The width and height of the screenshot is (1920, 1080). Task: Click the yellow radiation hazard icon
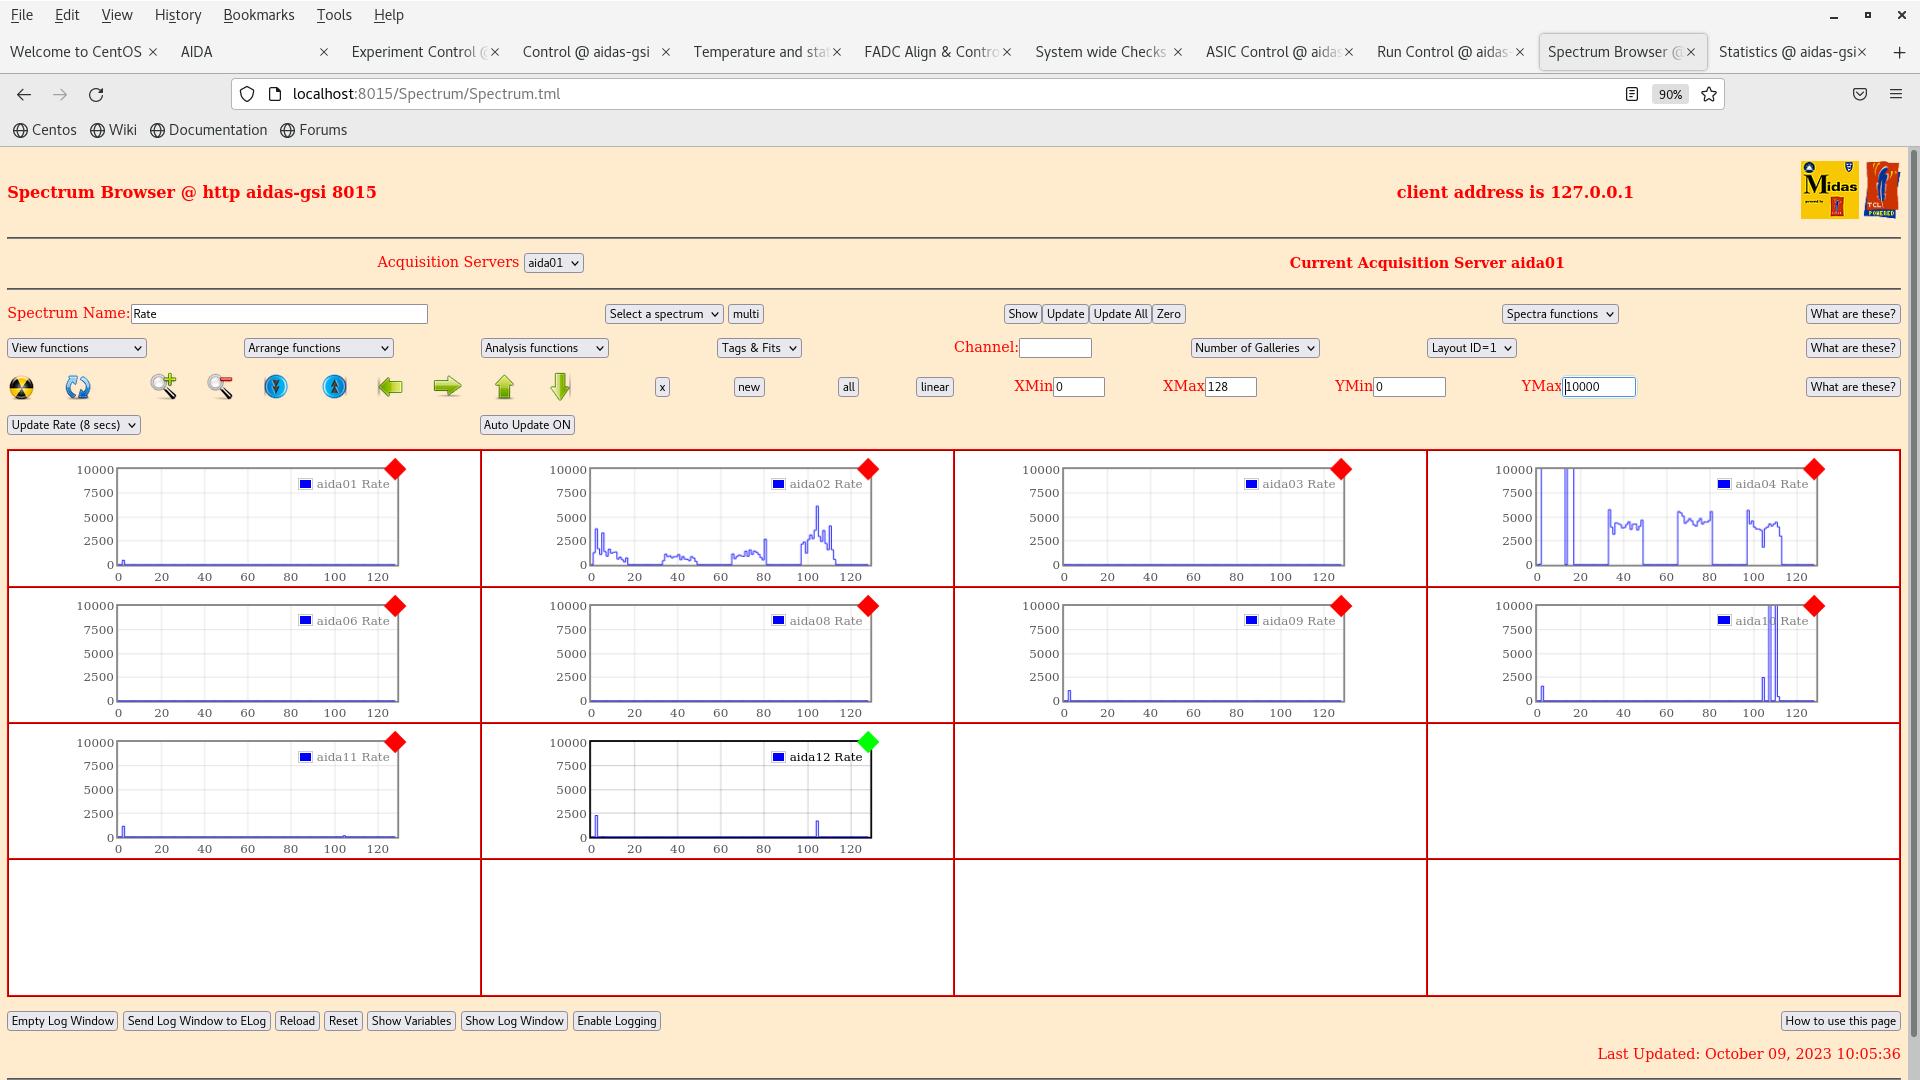21,387
